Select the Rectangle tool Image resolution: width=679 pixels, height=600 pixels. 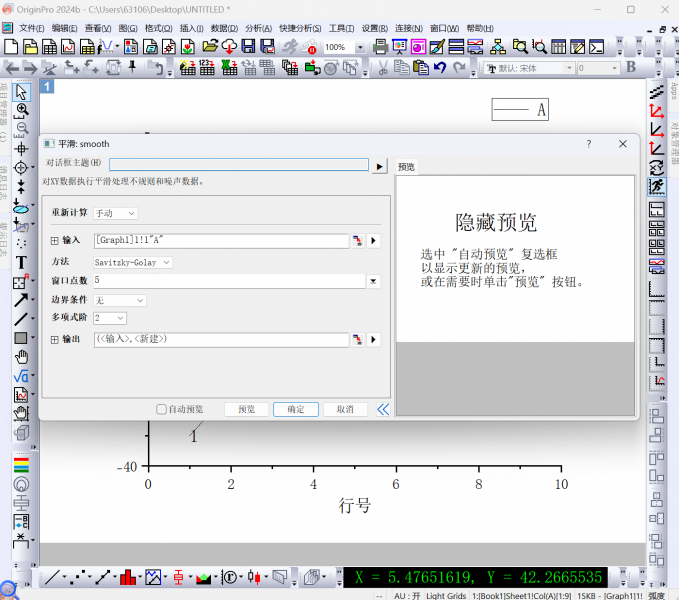tap(21, 338)
